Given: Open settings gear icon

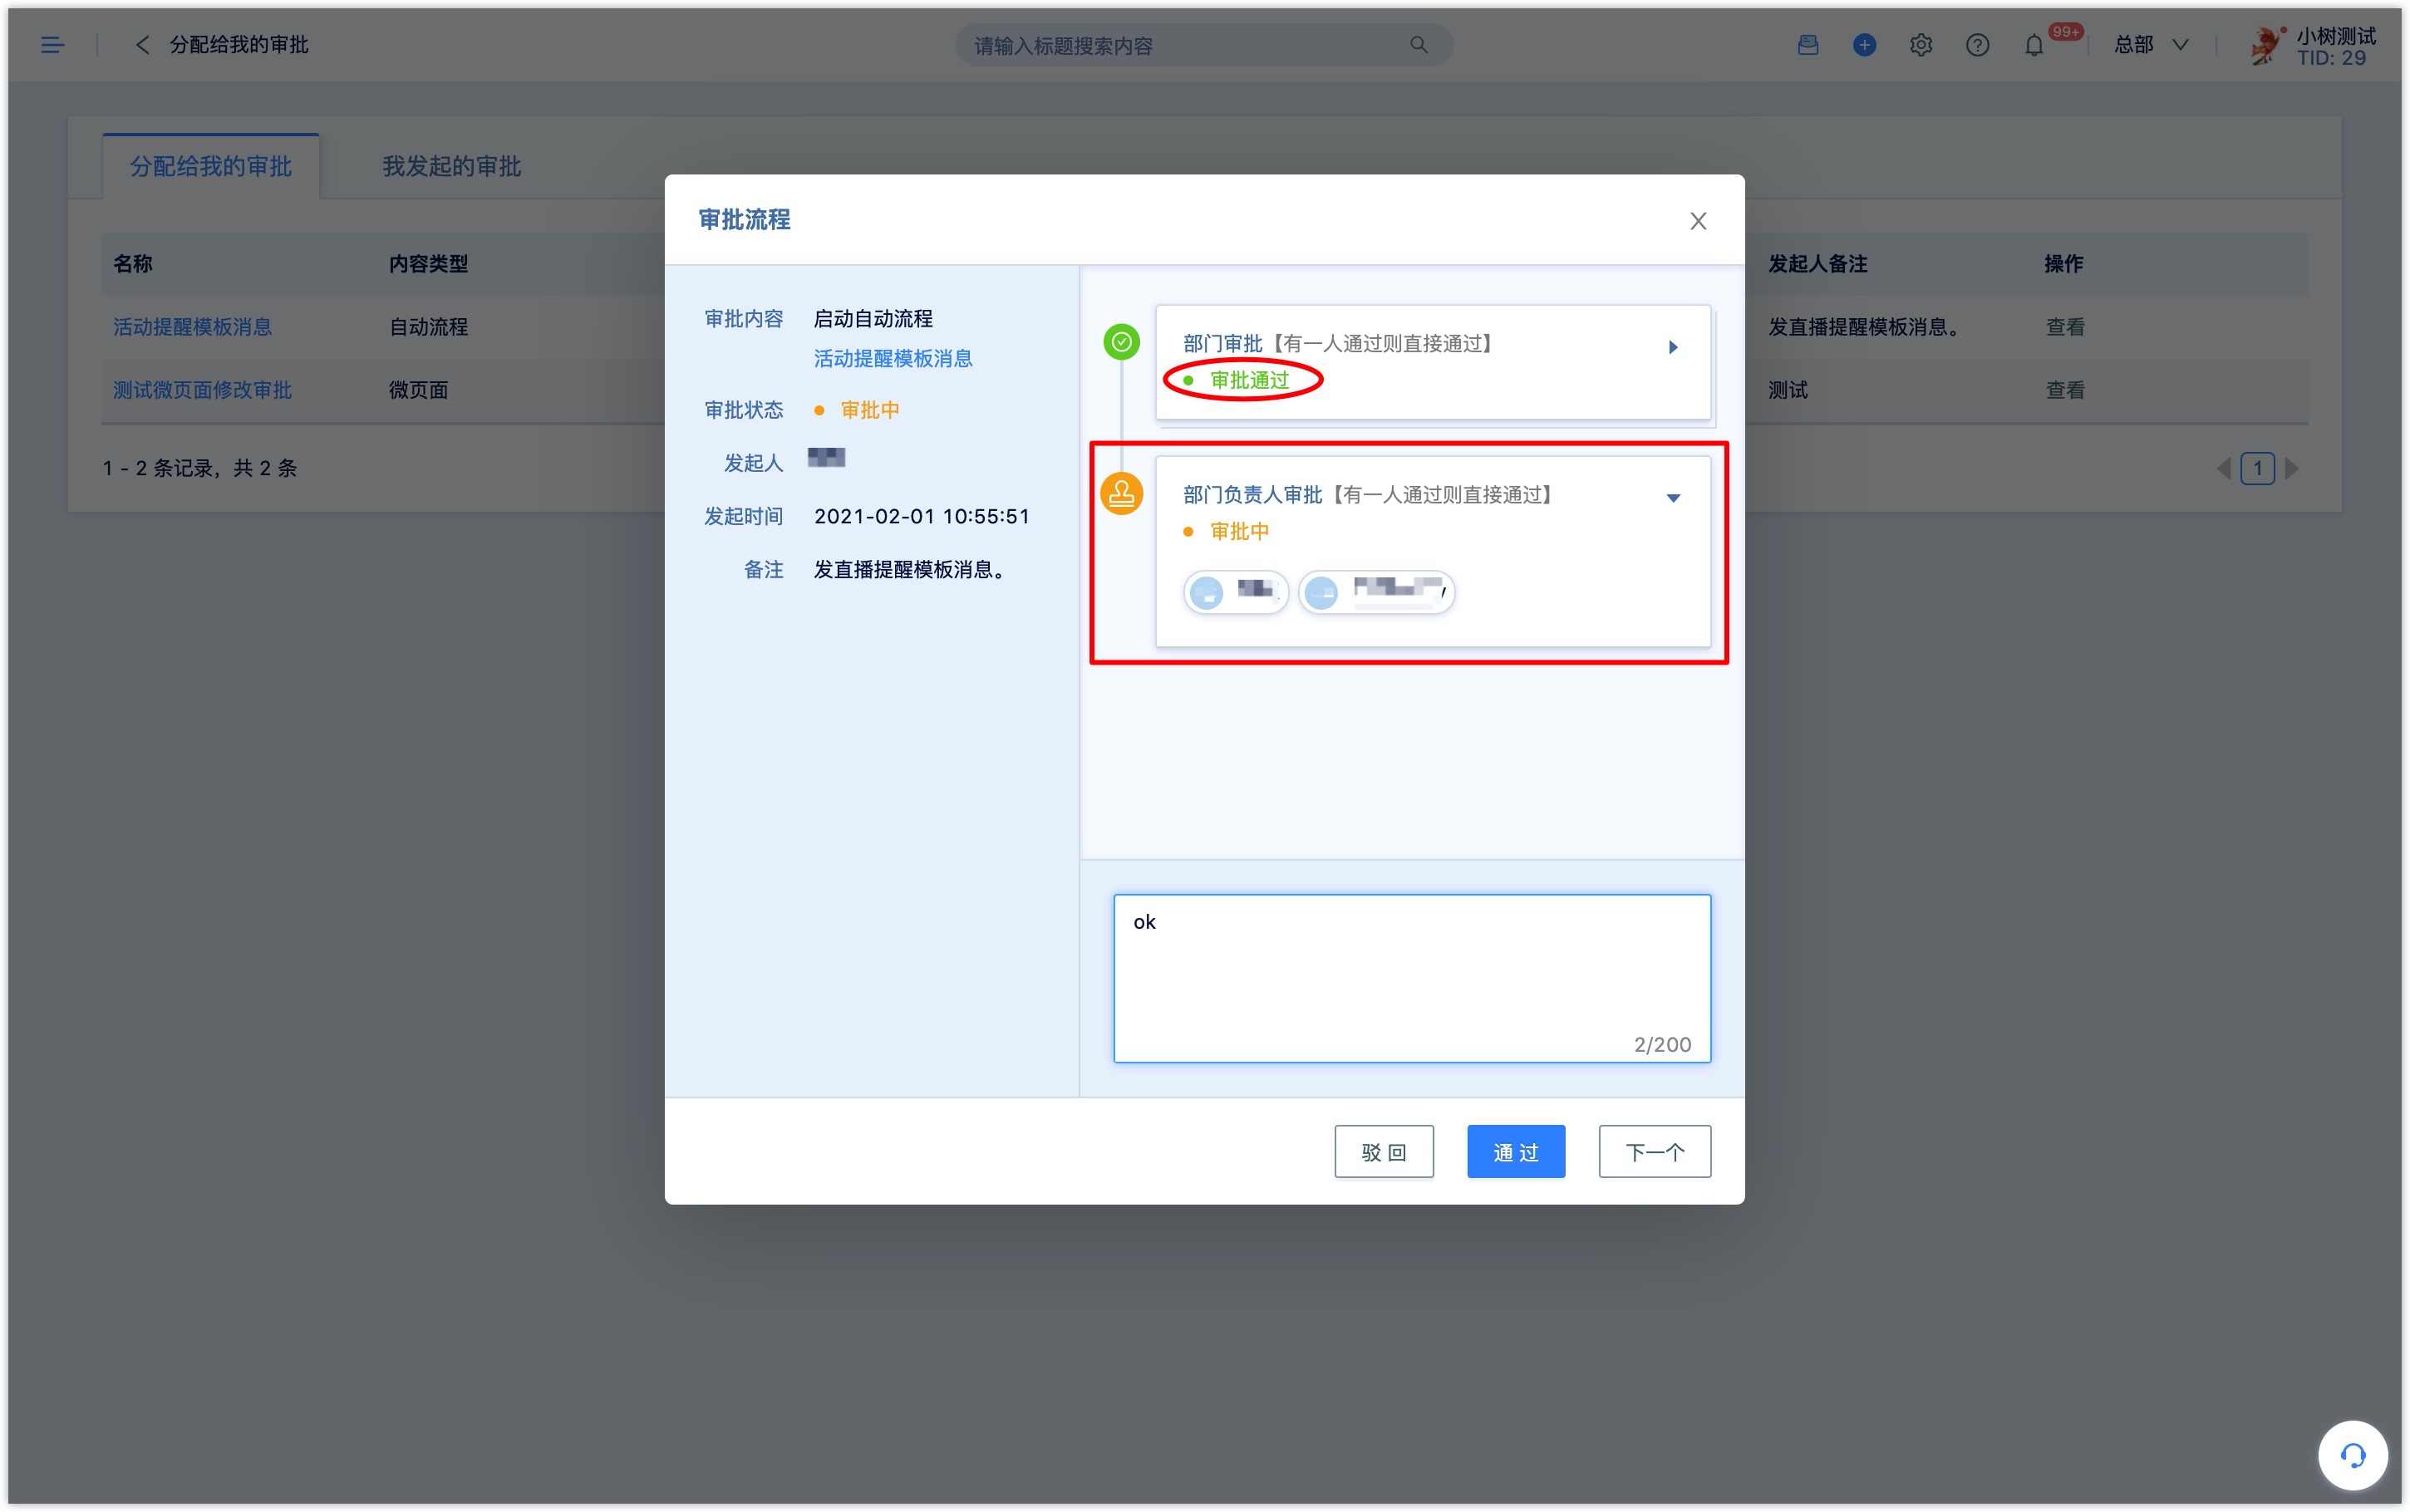Looking at the screenshot, I should (1920, 45).
